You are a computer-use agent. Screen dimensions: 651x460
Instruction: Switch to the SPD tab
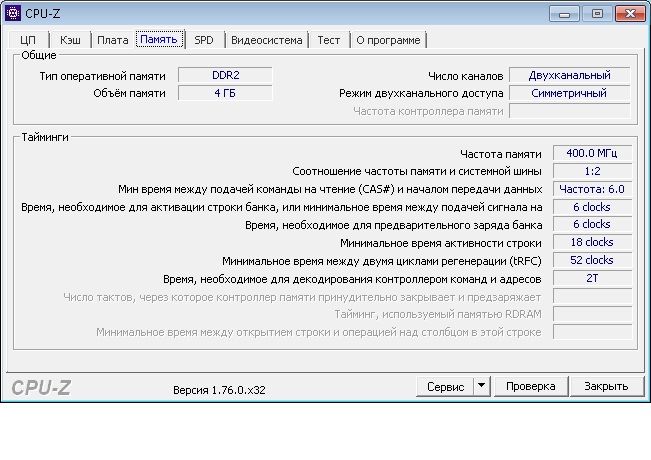point(203,40)
